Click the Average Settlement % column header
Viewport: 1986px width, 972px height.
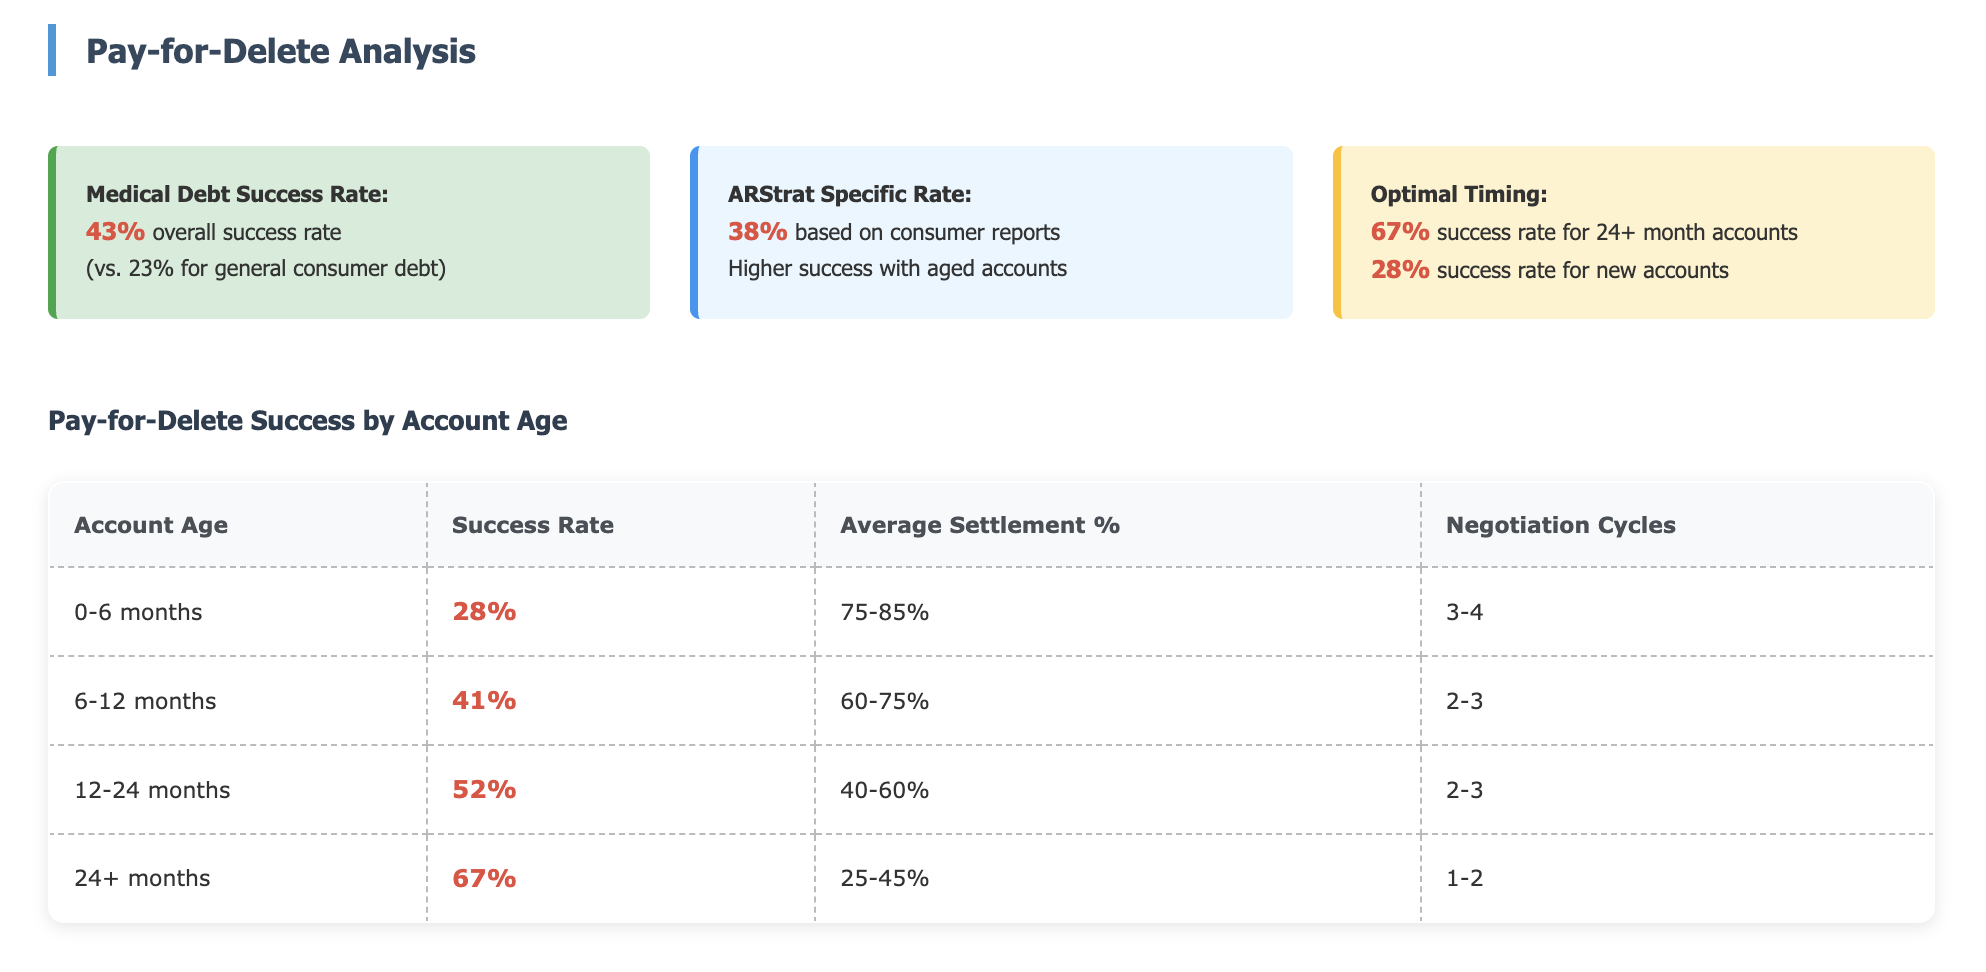[x=980, y=525]
